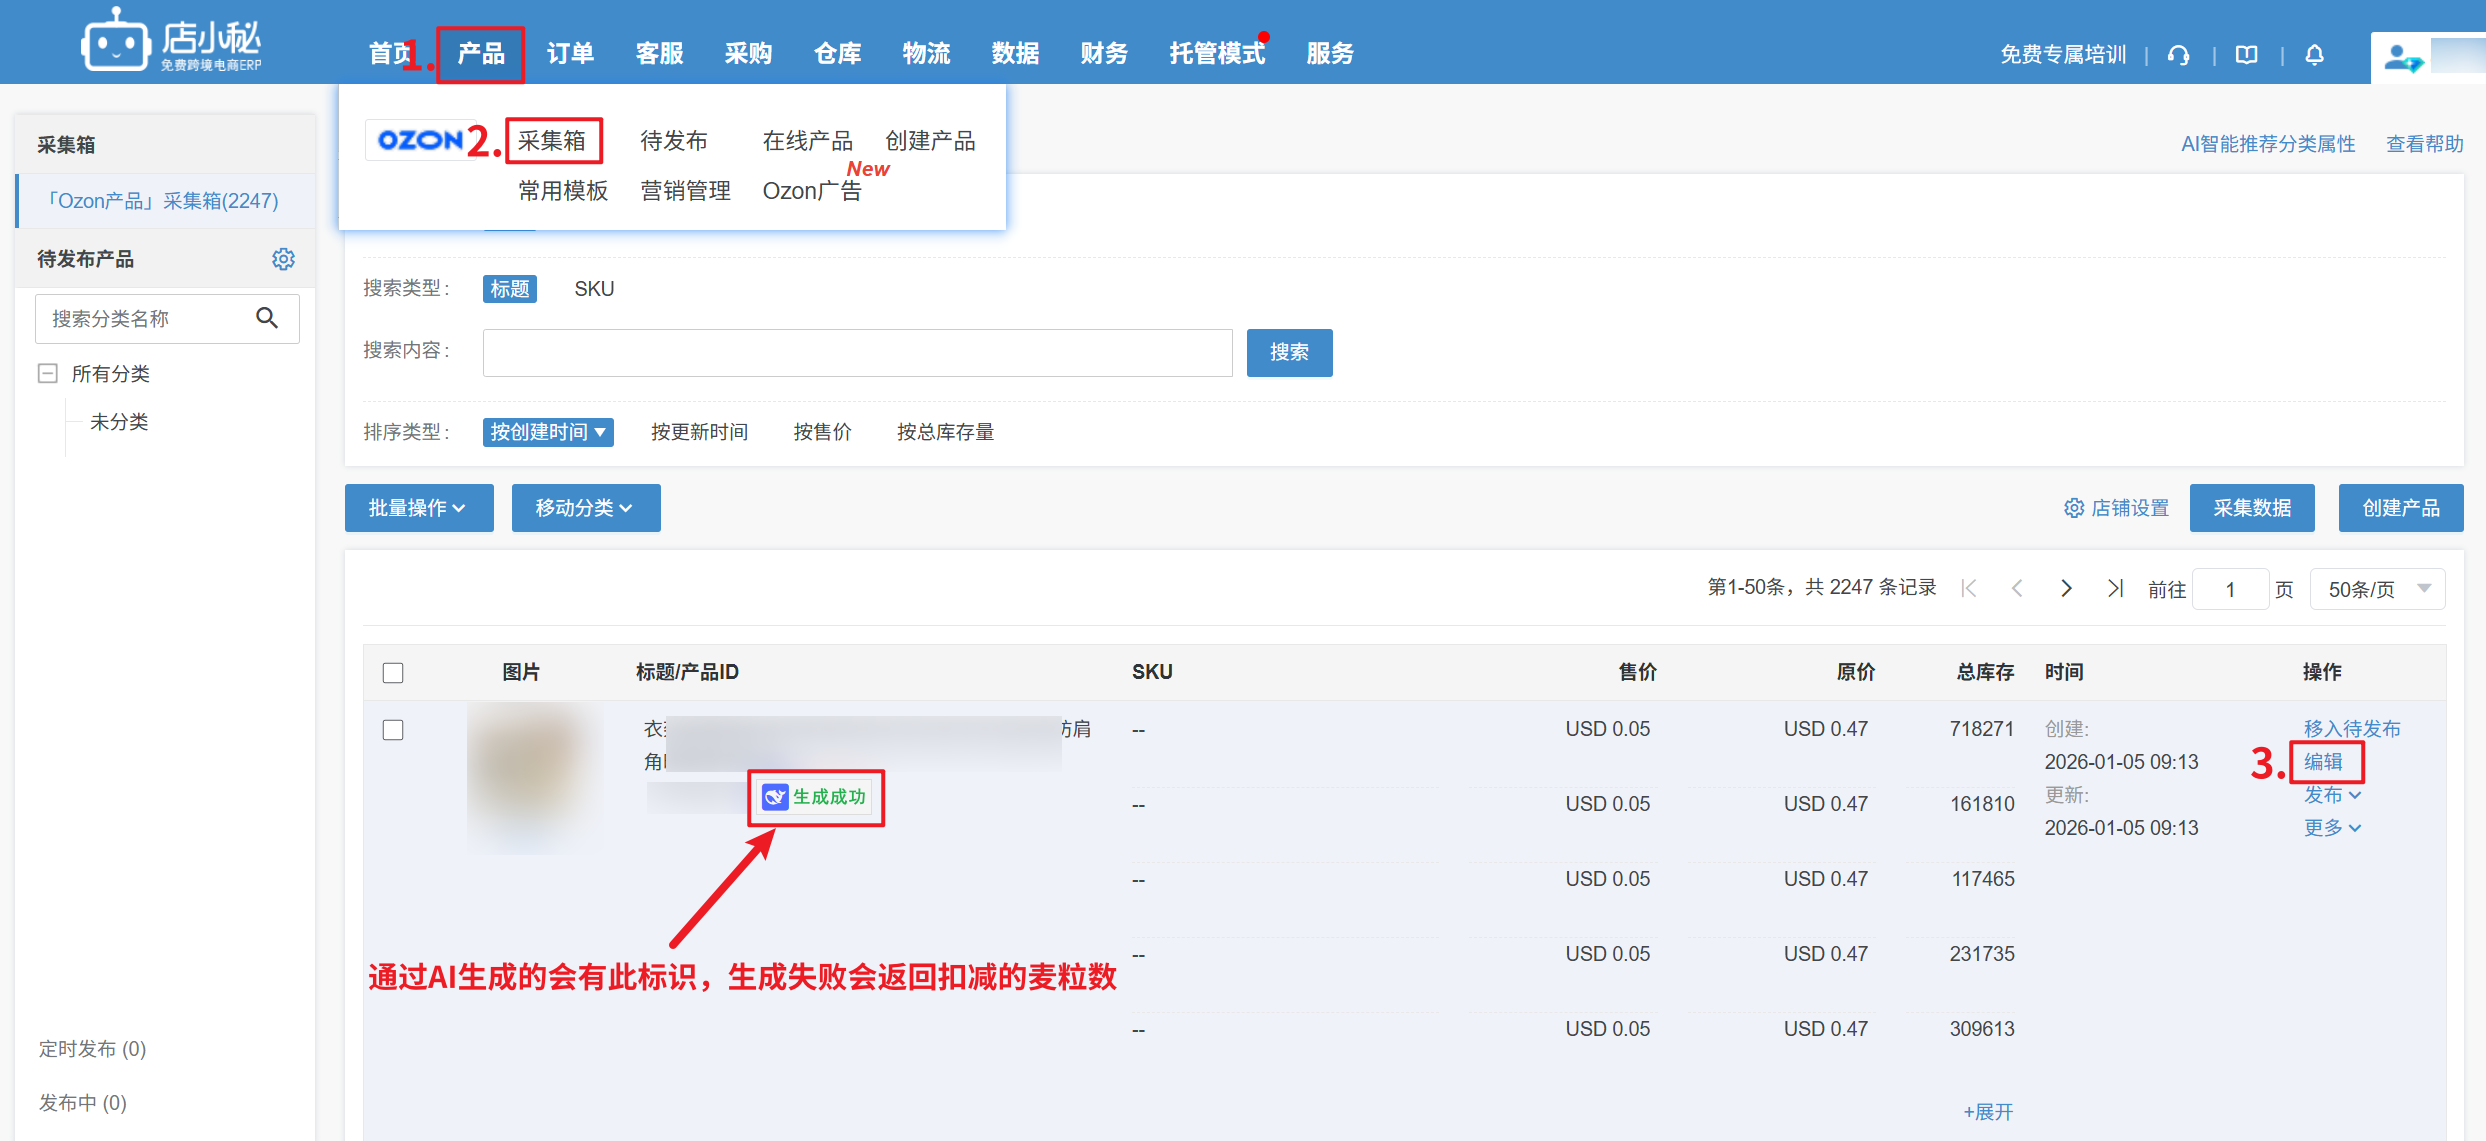
Task: Check the first product row checkbox
Action: pos(393,730)
